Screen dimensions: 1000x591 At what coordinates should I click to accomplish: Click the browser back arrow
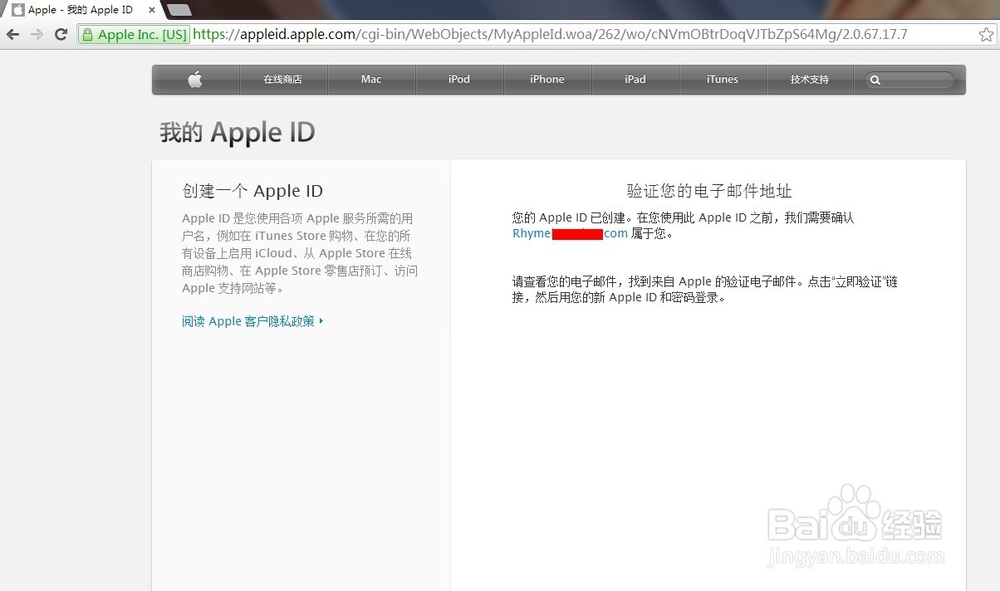point(13,34)
